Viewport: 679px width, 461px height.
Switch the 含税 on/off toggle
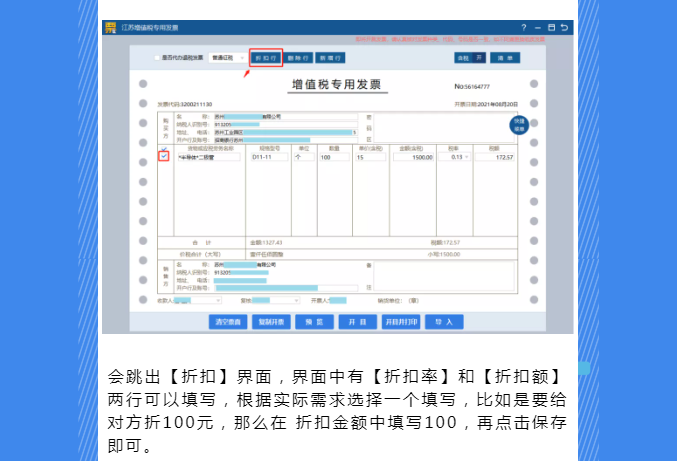pos(470,58)
